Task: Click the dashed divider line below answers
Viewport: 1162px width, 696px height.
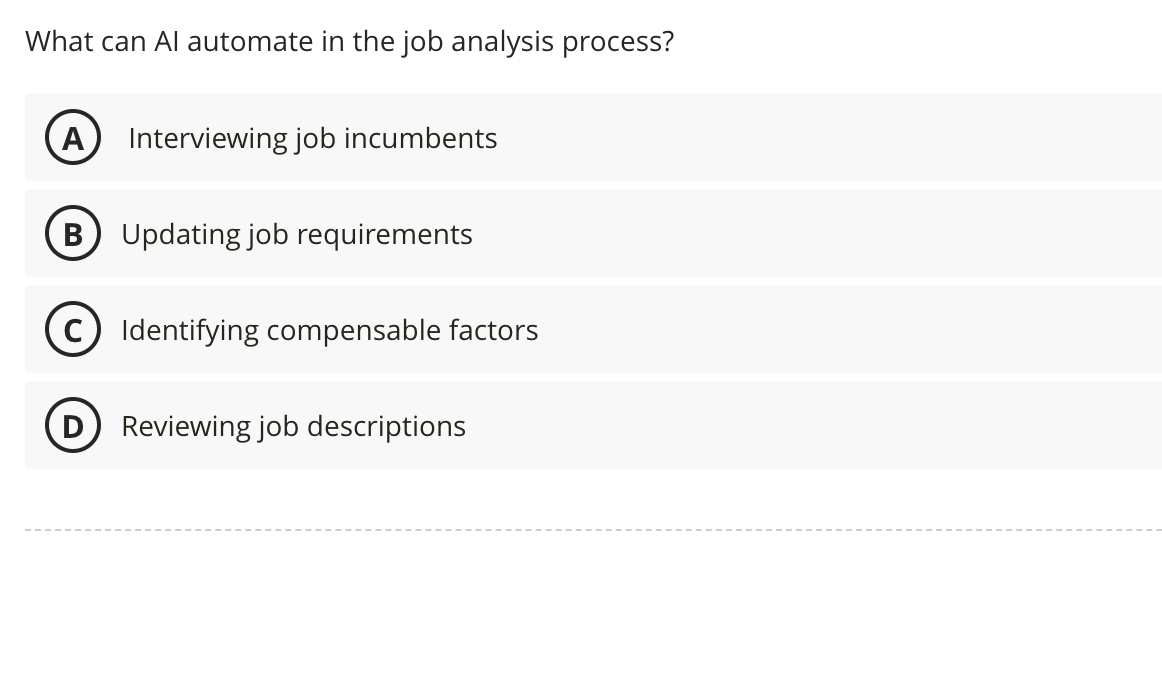Action: pos(592,529)
